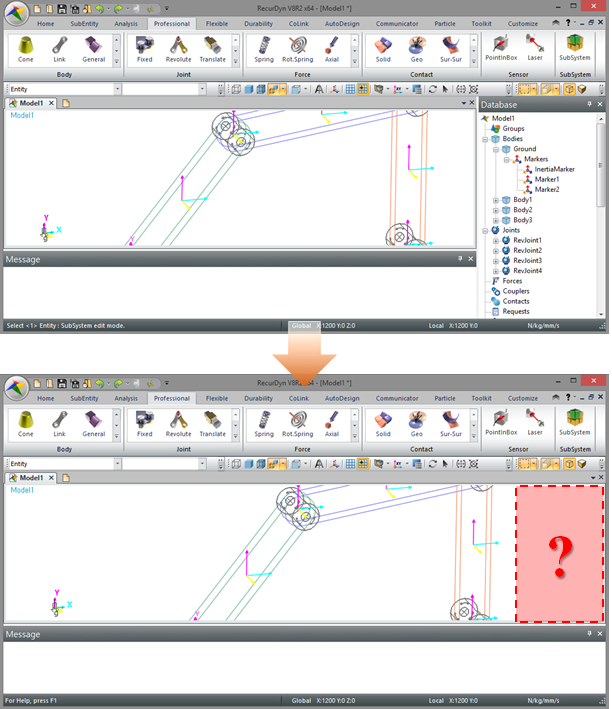
Task: Open the AutoDesign tab in lower ribbon
Action: [341, 397]
